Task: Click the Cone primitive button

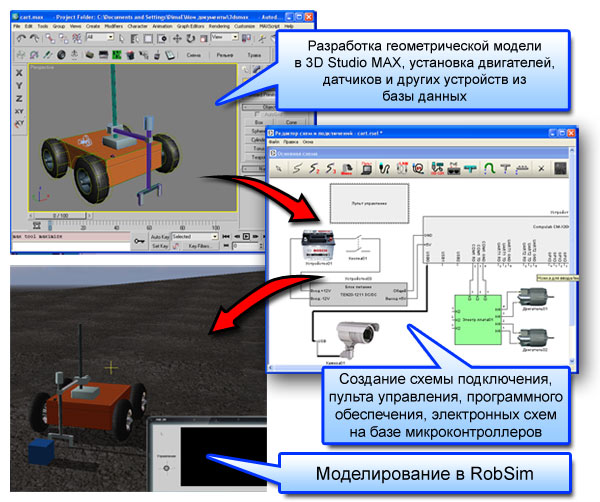Action: click(x=291, y=122)
